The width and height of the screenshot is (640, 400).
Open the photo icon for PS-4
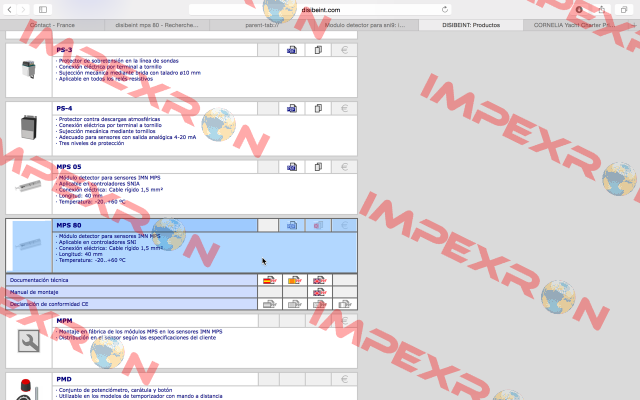pos(292,109)
